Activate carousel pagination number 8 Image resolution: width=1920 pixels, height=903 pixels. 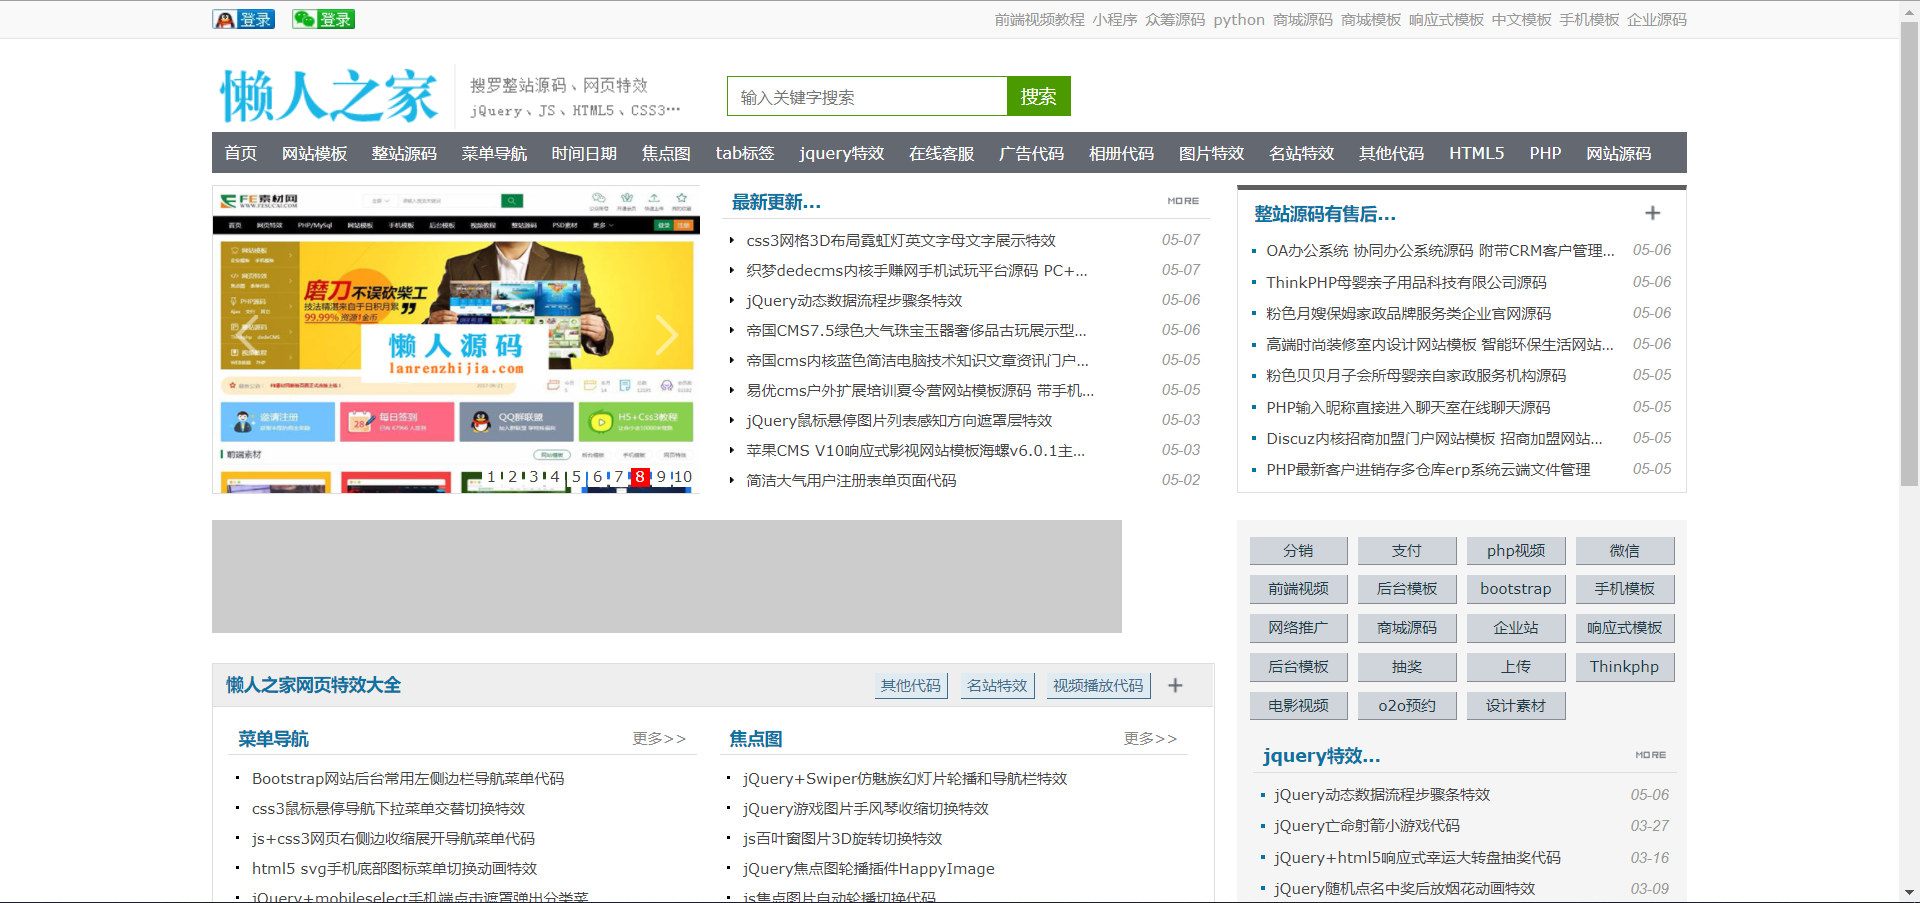pyautogui.click(x=639, y=477)
